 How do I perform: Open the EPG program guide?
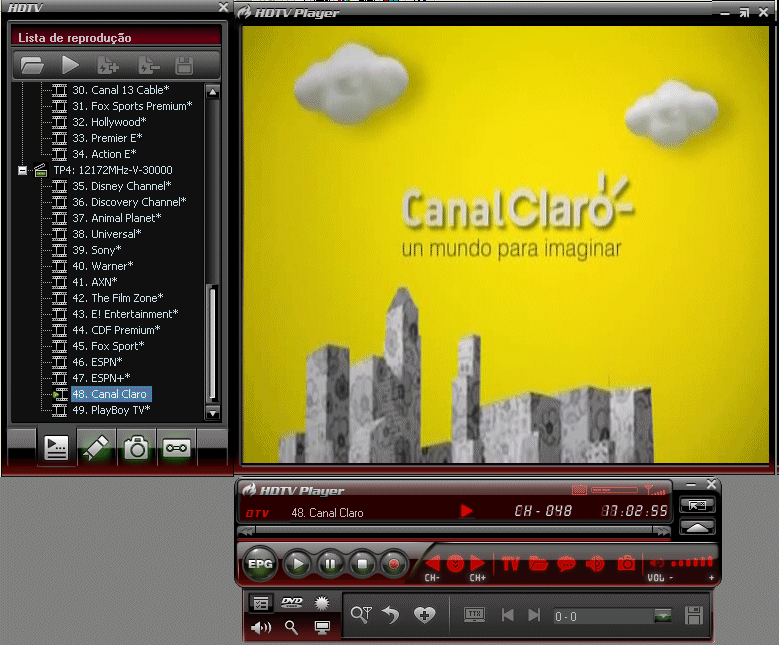coord(260,564)
